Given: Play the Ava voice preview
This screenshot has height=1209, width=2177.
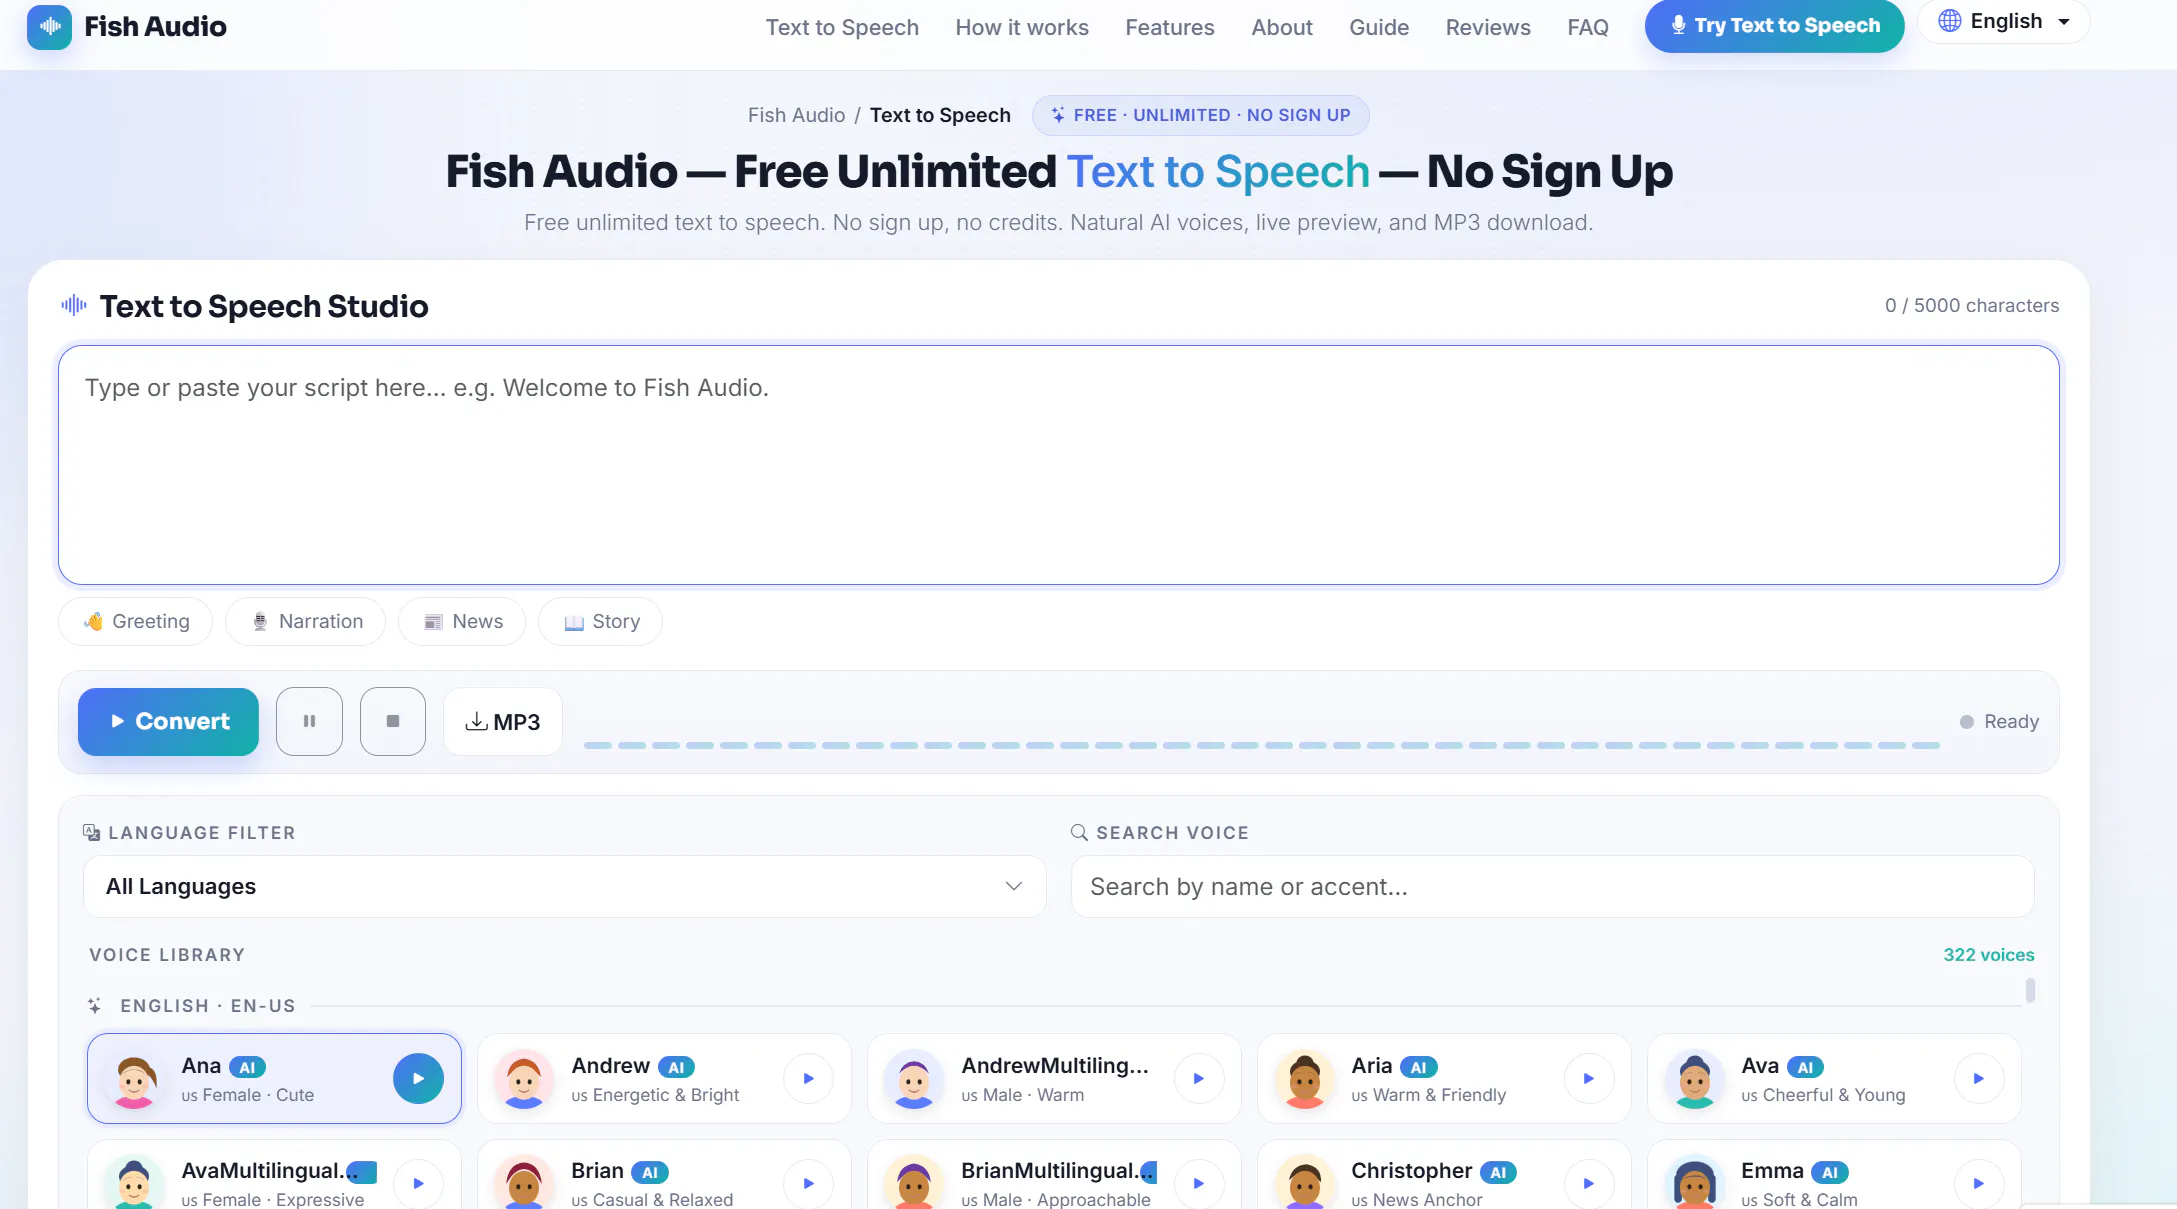Looking at the screenshot, I should [x=1978, y=1079].
